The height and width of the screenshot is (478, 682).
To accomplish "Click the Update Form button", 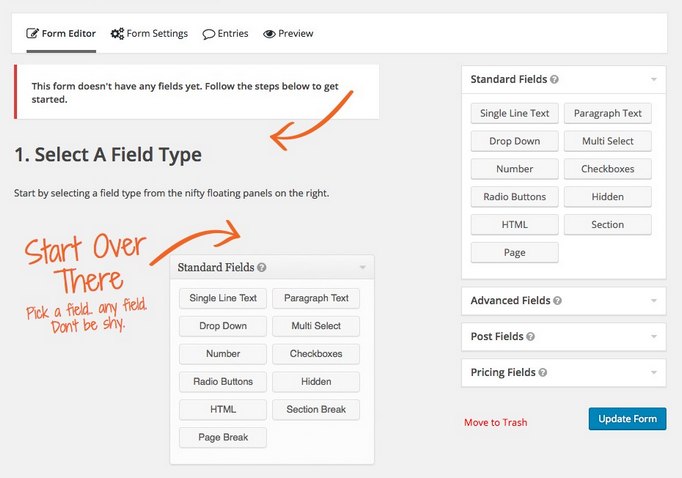I will (x=627, y=419).
